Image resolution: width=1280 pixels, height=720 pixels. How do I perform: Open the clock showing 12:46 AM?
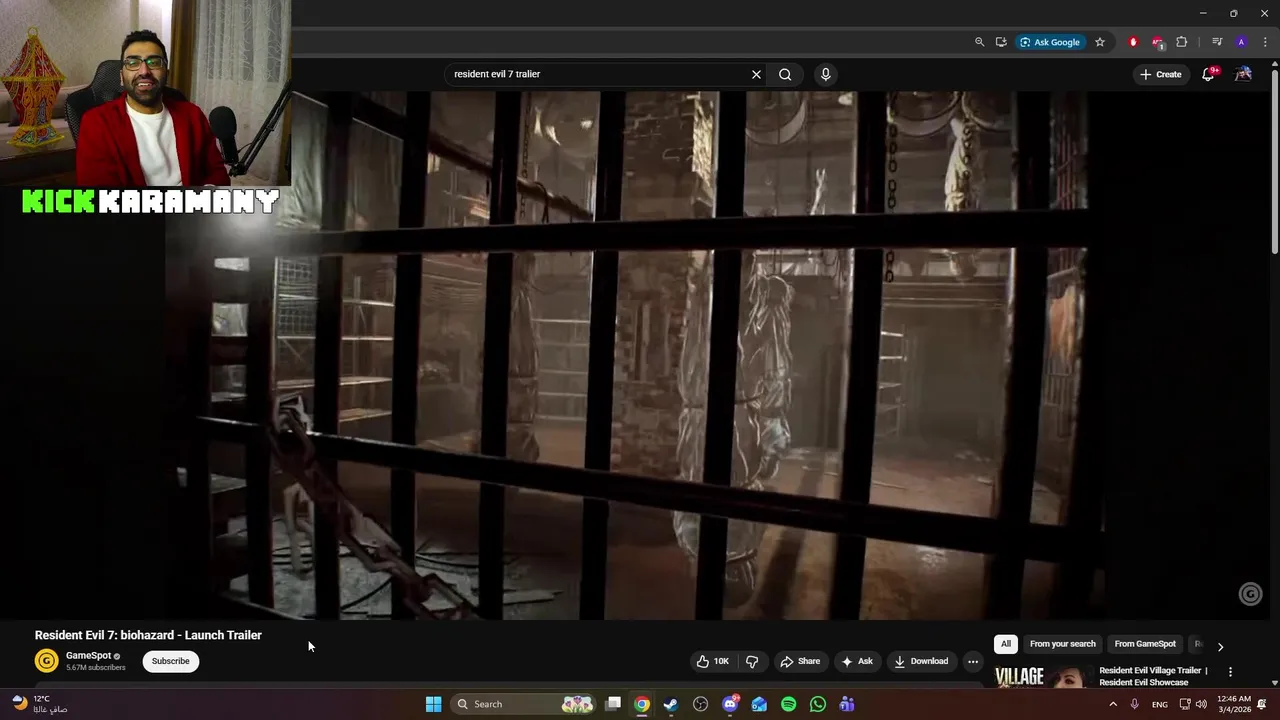pos(1234,704)
